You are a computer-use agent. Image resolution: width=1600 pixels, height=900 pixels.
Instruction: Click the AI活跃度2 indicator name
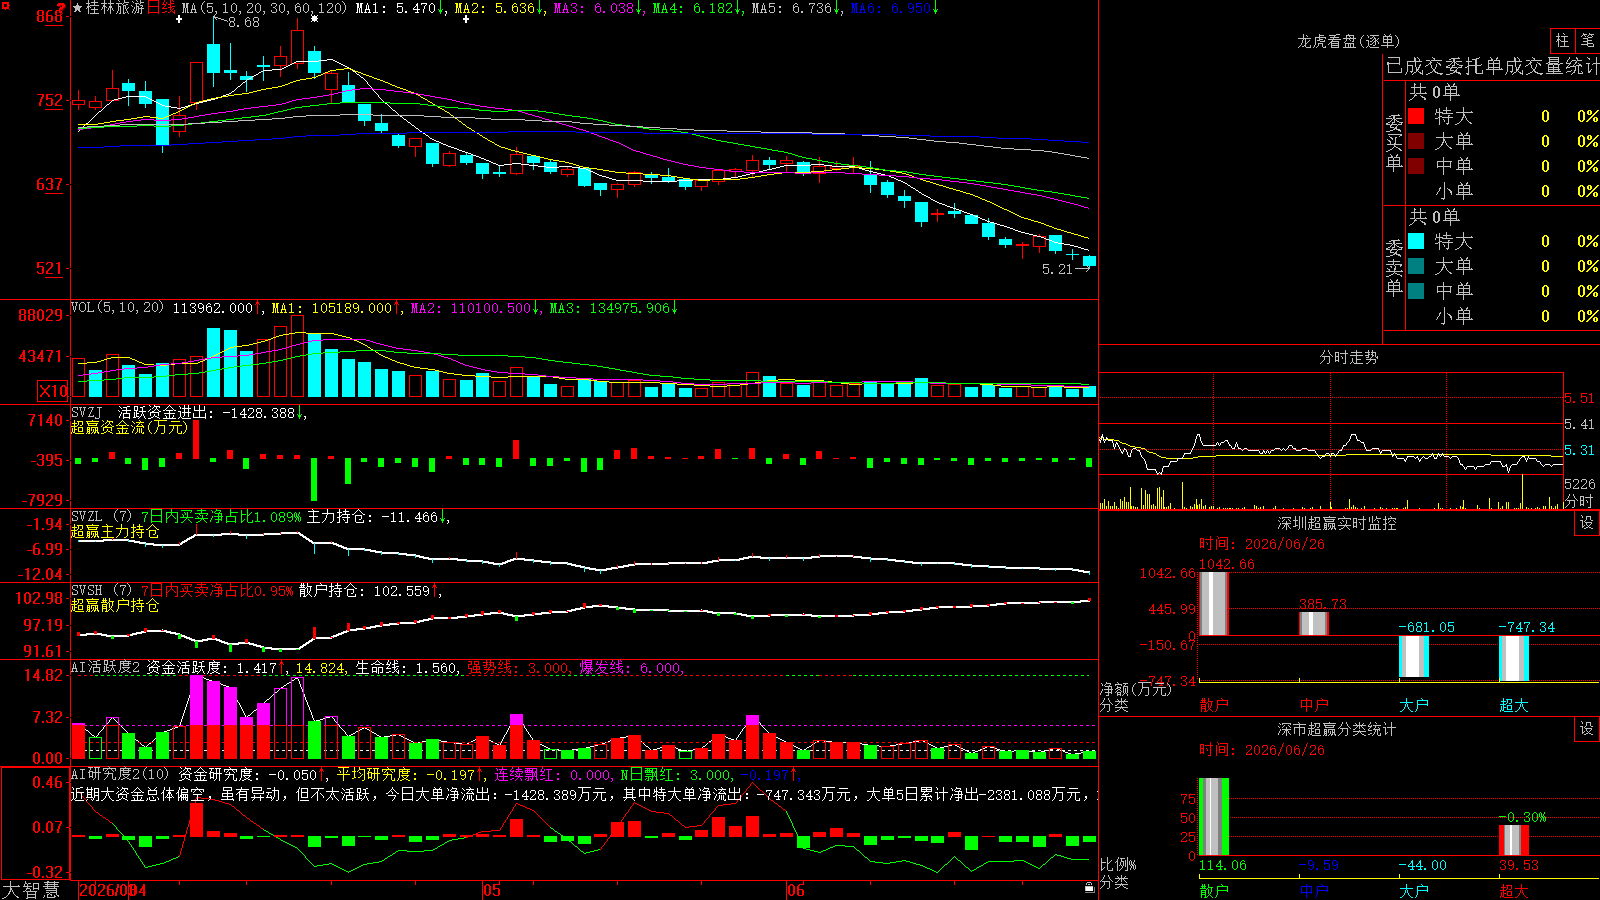tap(105, 668)
